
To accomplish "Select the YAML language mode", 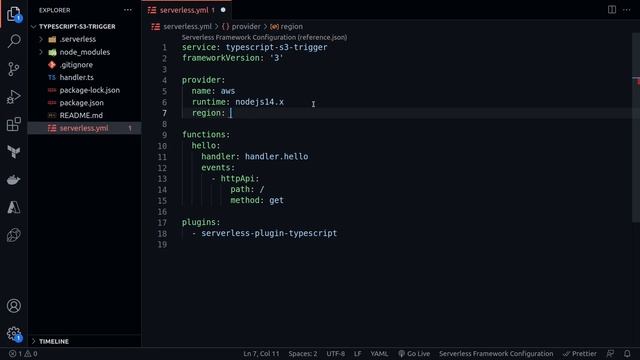I will point(379,353).
